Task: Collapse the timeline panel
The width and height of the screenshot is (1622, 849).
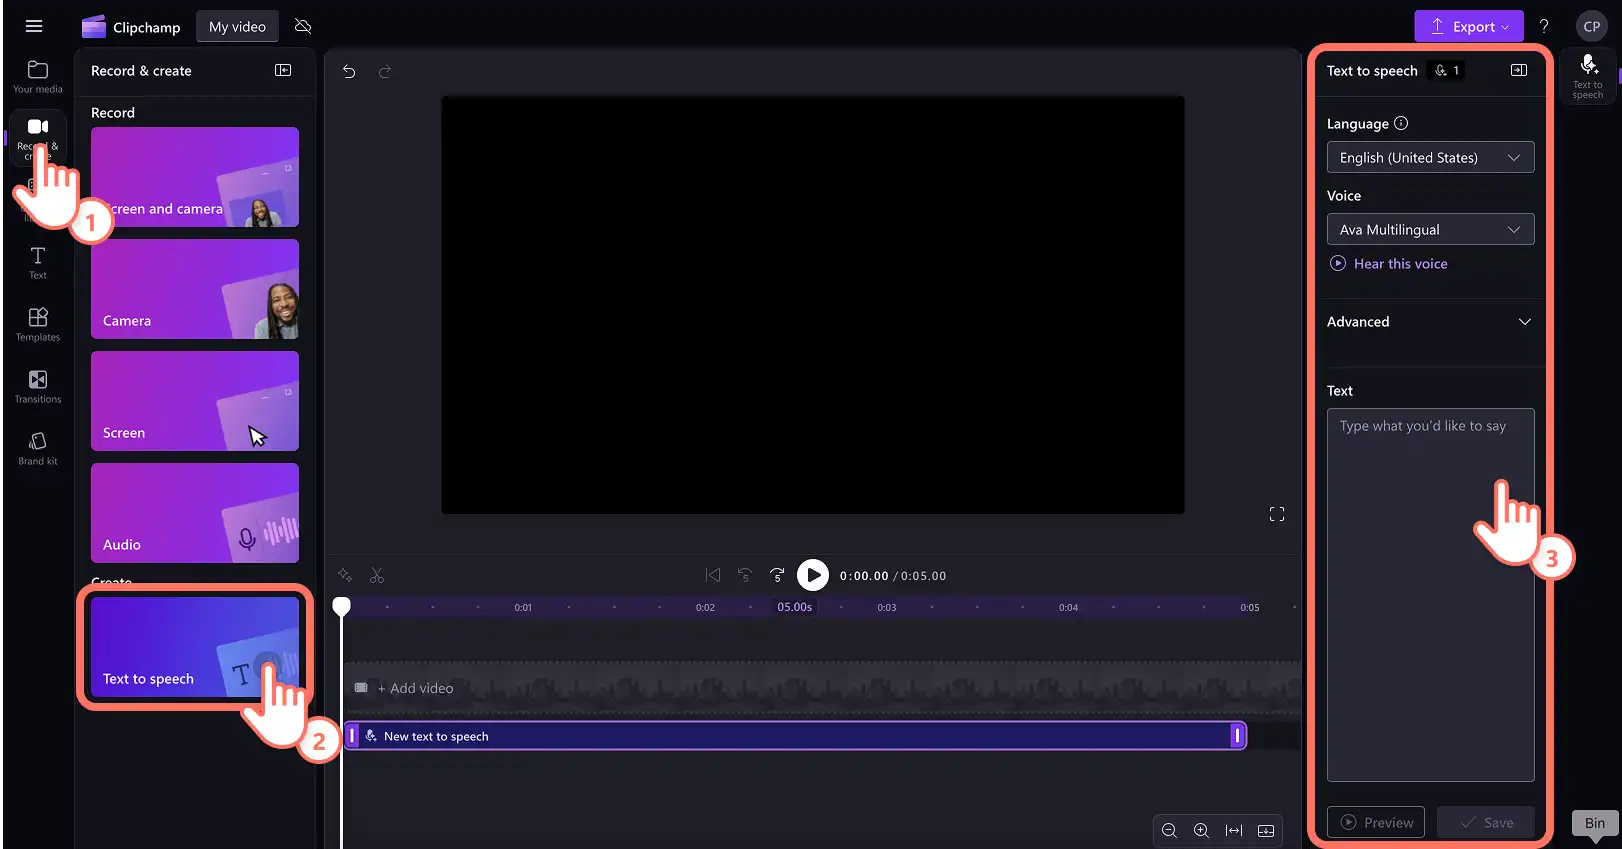Action: 1266,830
